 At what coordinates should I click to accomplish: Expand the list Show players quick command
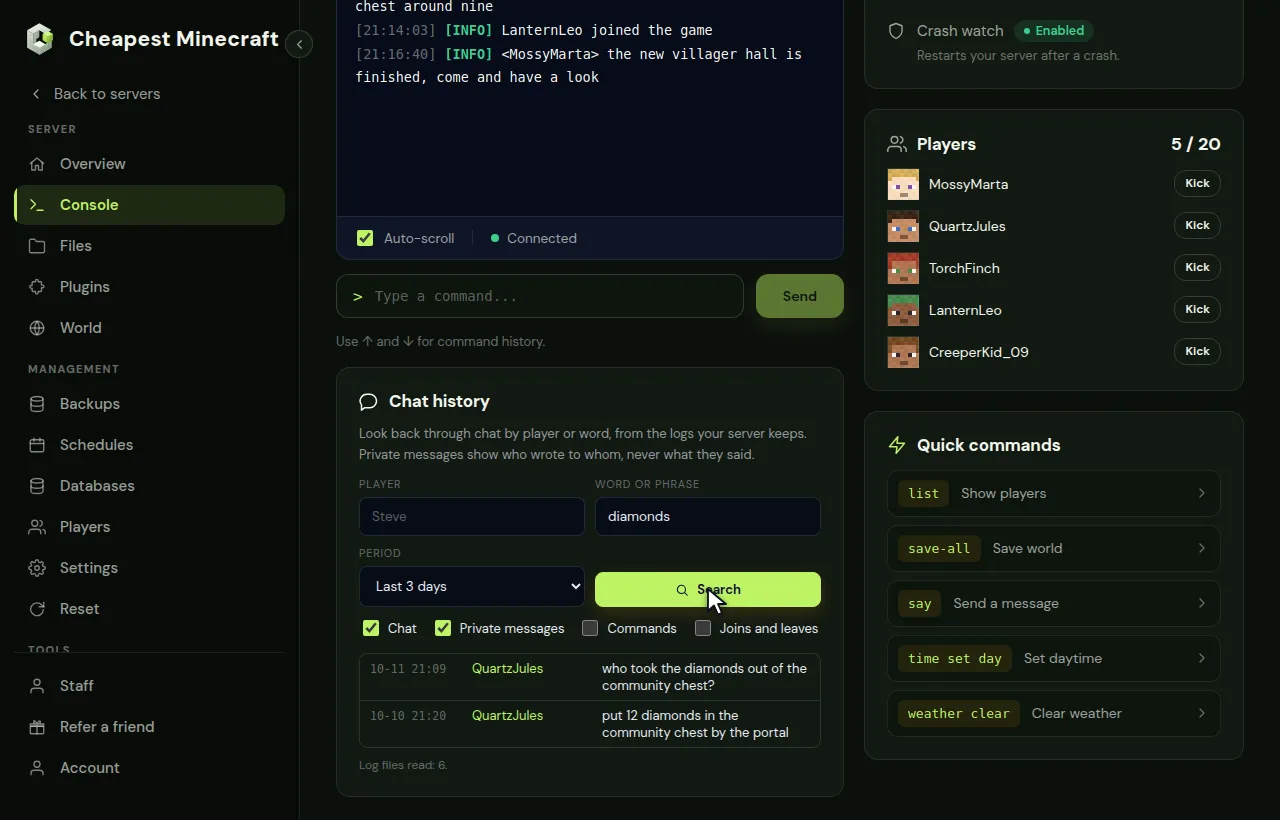[x=1054, y=493]
